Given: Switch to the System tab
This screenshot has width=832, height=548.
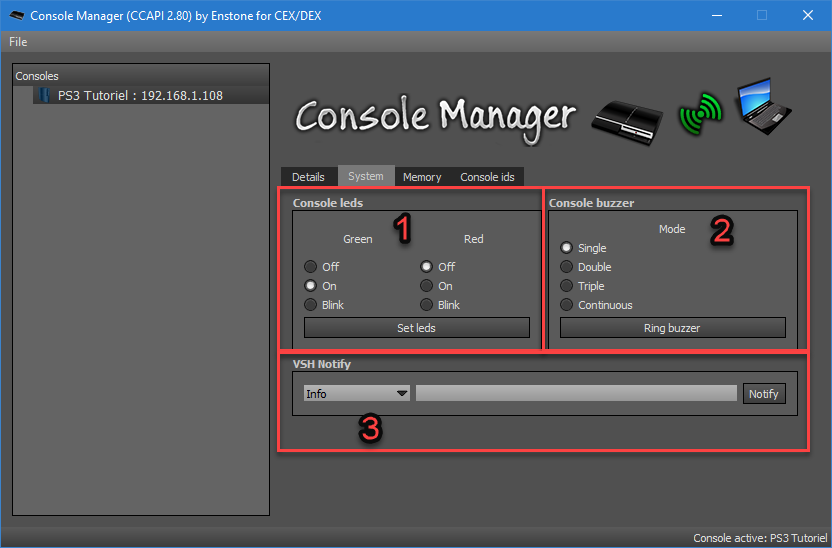Looking at the screenshot, I should pyautogui.click(x=366, y=176).
